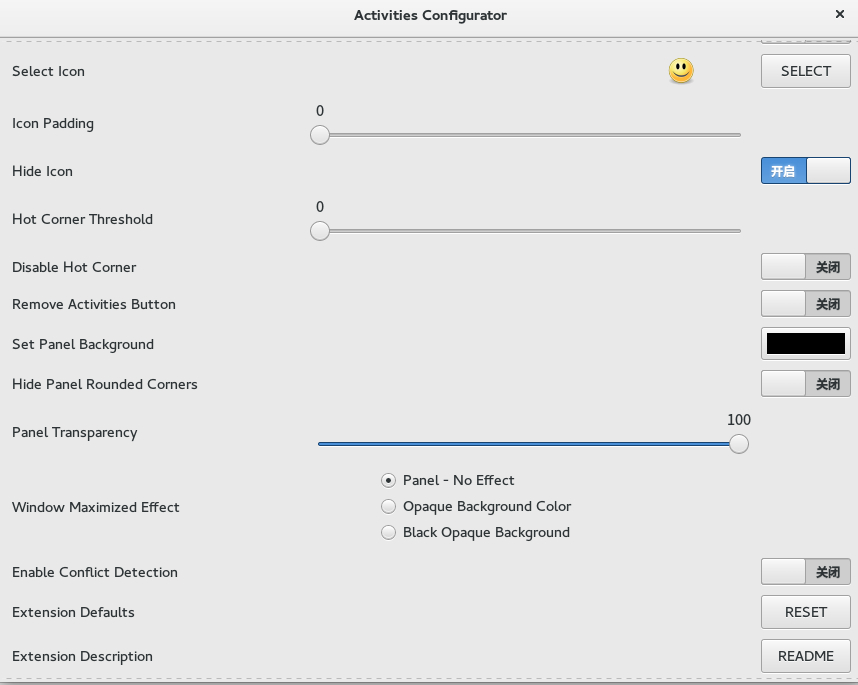Click the Panel Transparency slider handle
Screen dimensions: 858x685
(739, 444)
